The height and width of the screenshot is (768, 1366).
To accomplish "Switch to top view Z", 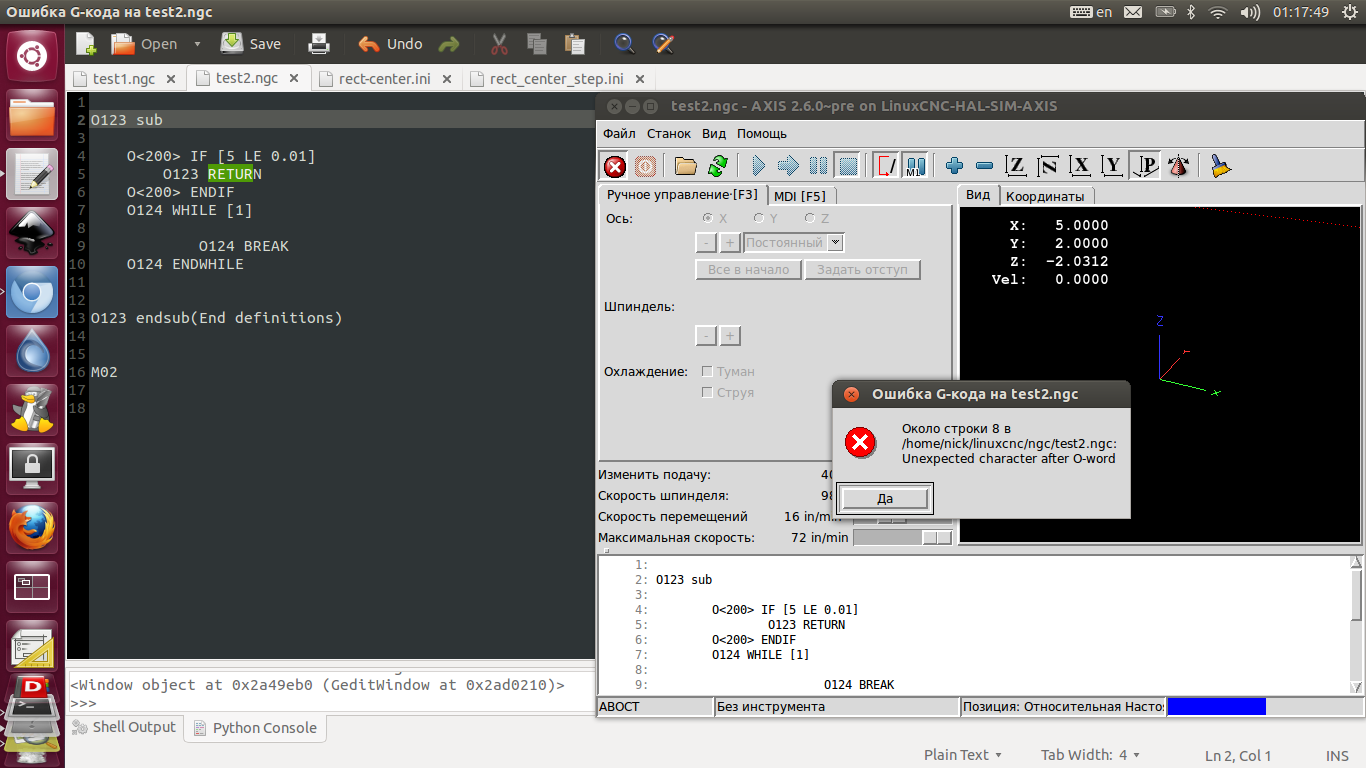I will point(1016,166).
